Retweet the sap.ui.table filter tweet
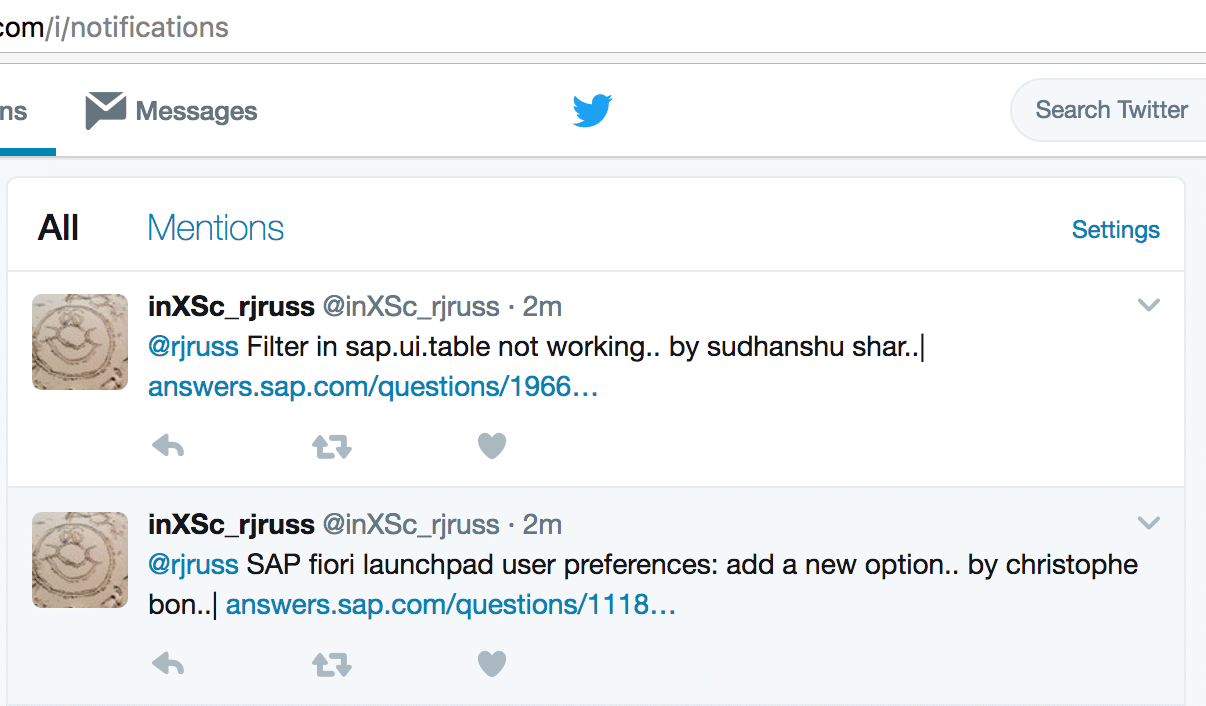This screenshot has height=706, width=1206. (331, 446)
